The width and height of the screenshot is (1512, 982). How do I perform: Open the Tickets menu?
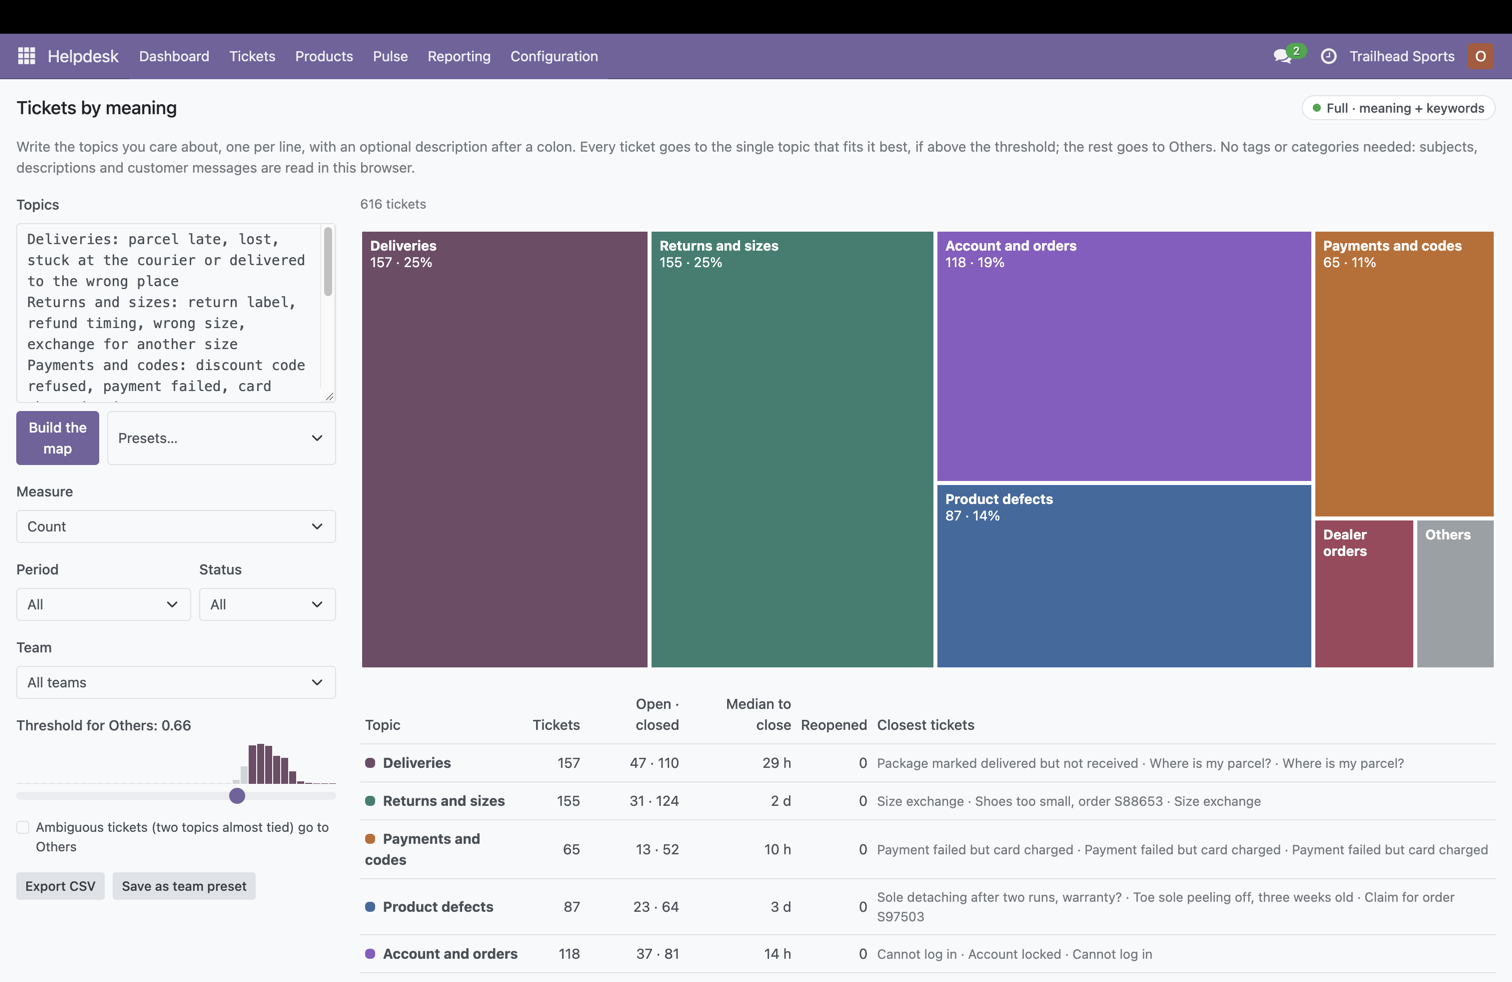coord(252,56)
